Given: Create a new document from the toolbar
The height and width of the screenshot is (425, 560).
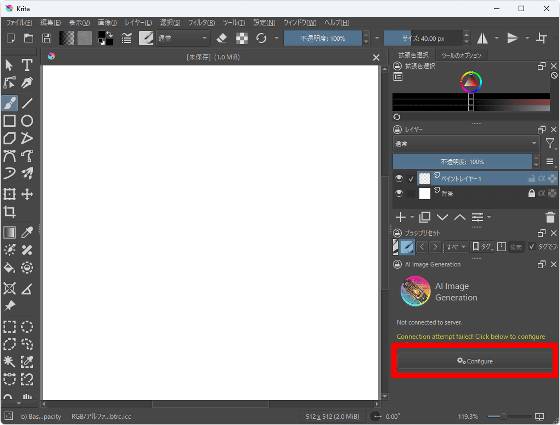Looking at the screenshot, I should 11,38.
